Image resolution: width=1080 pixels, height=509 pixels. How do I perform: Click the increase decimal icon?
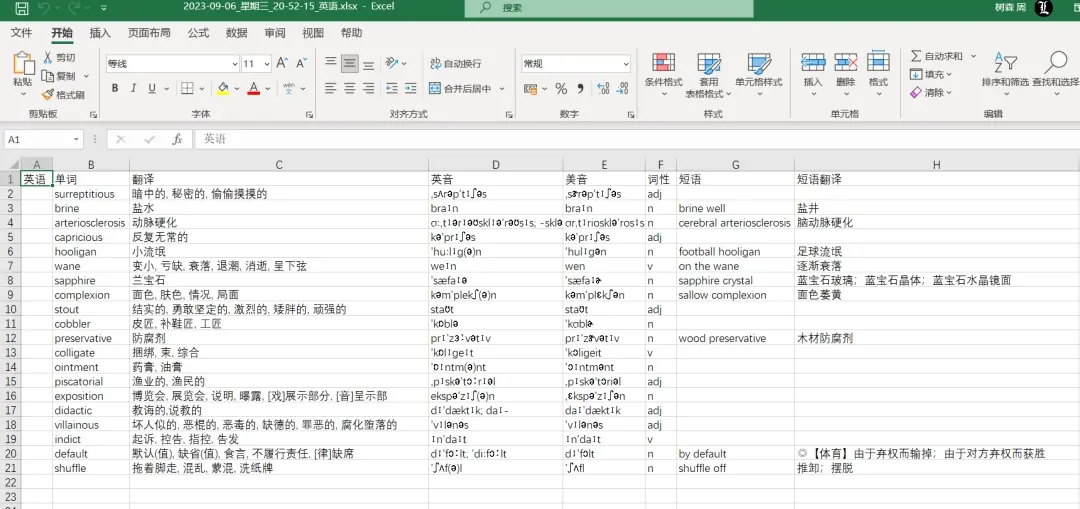(603, 88)
